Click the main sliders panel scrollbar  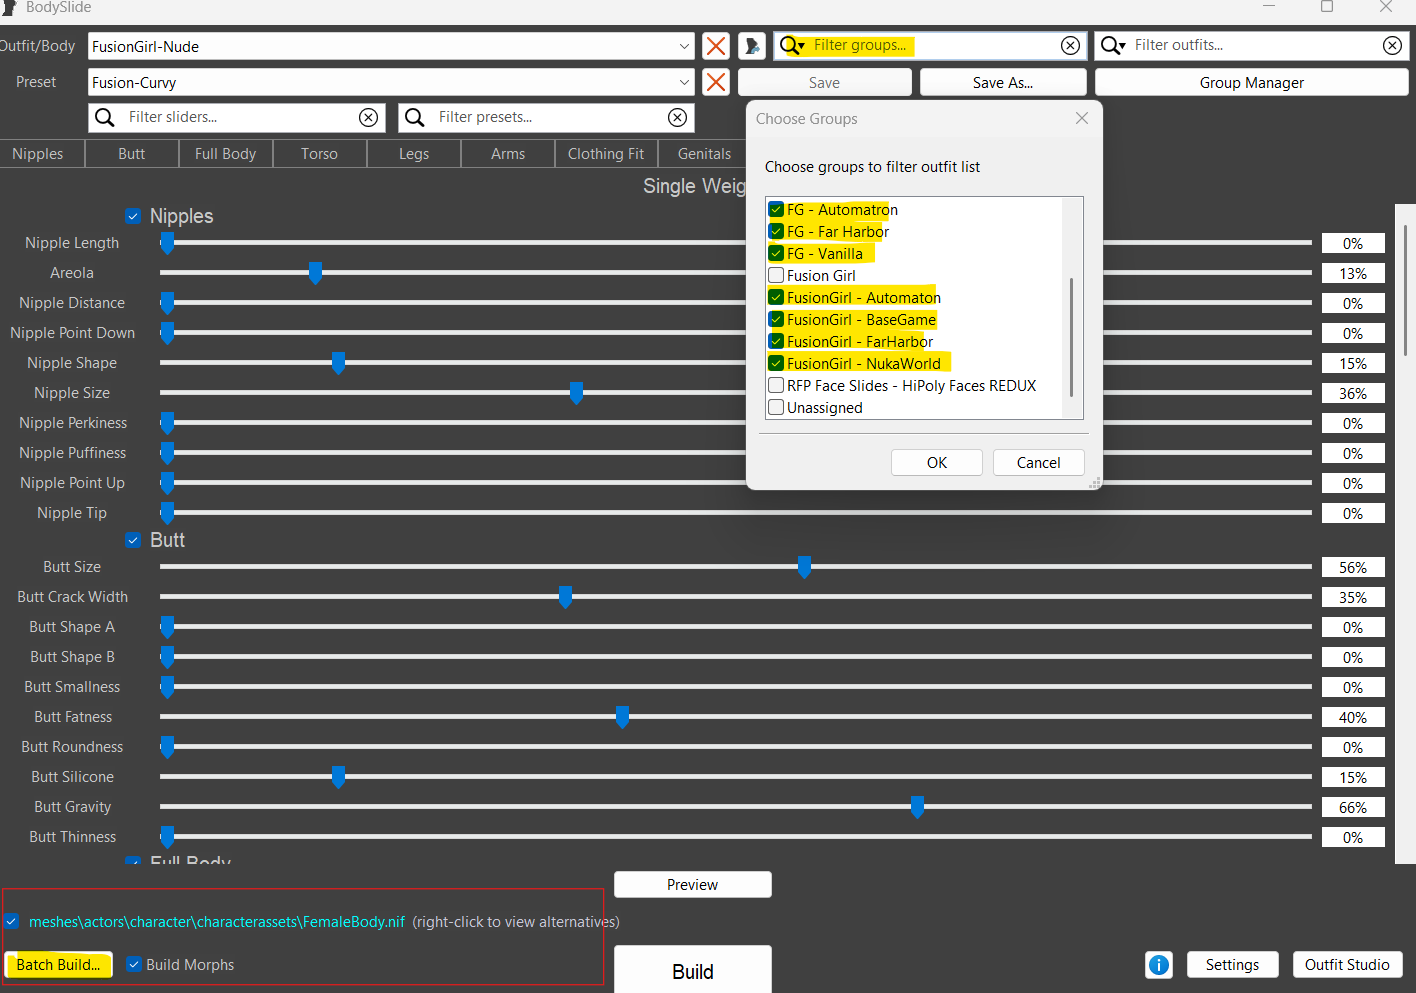tap(1405, 290)
